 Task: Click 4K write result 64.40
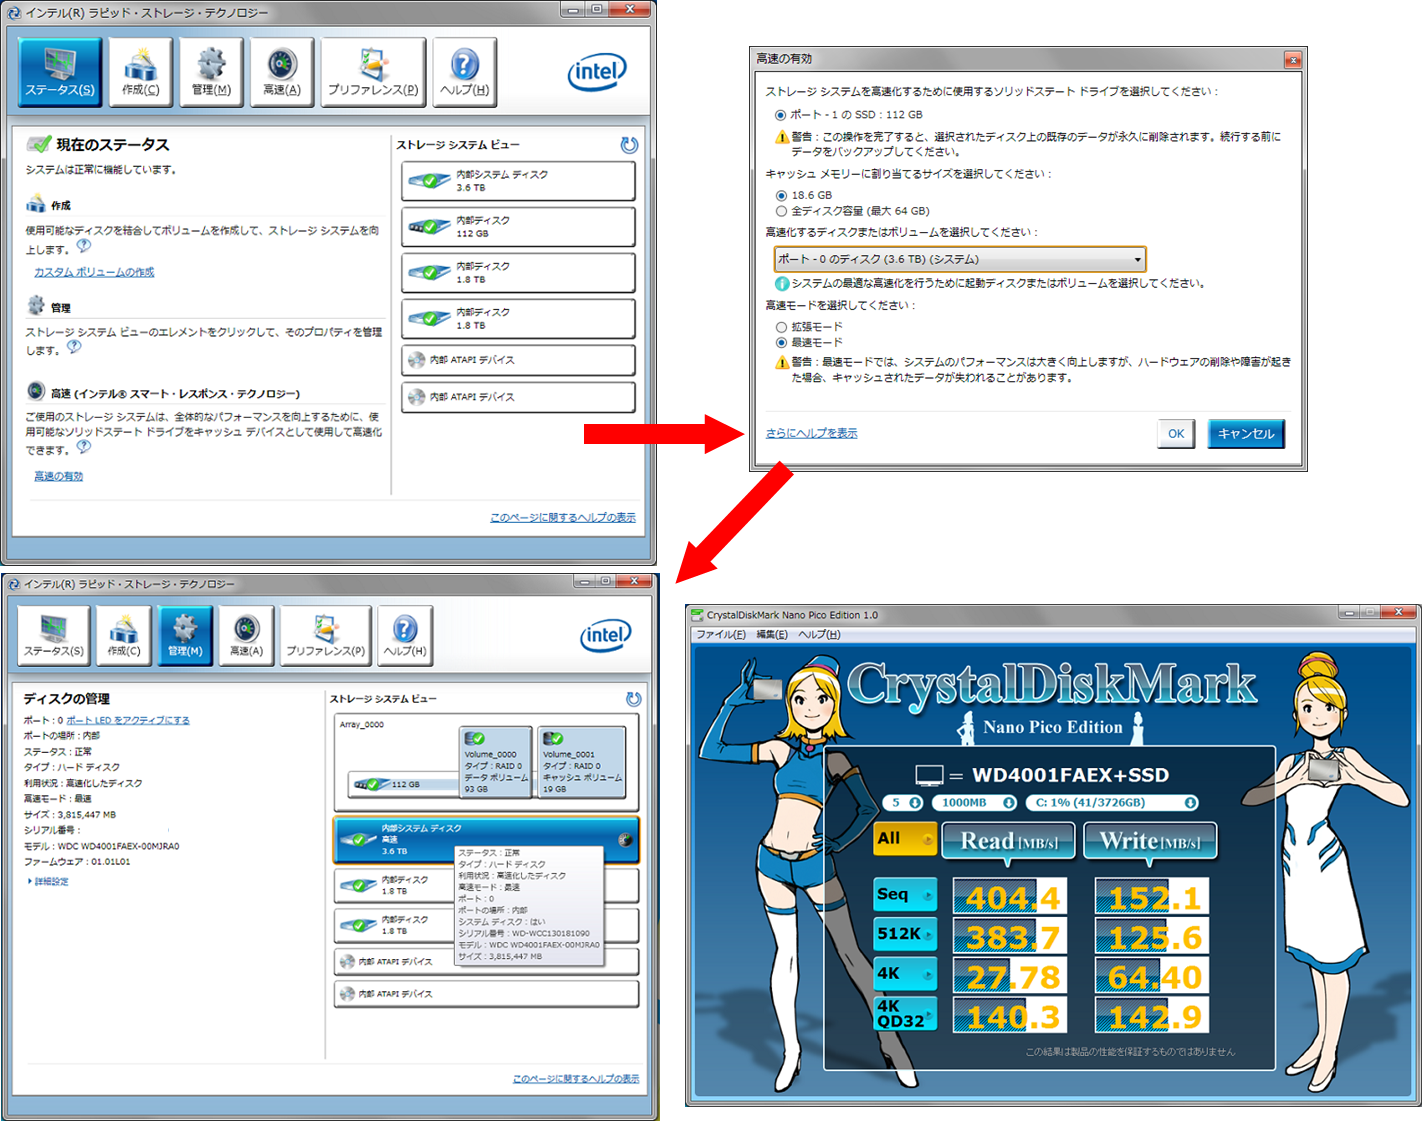1152,976
